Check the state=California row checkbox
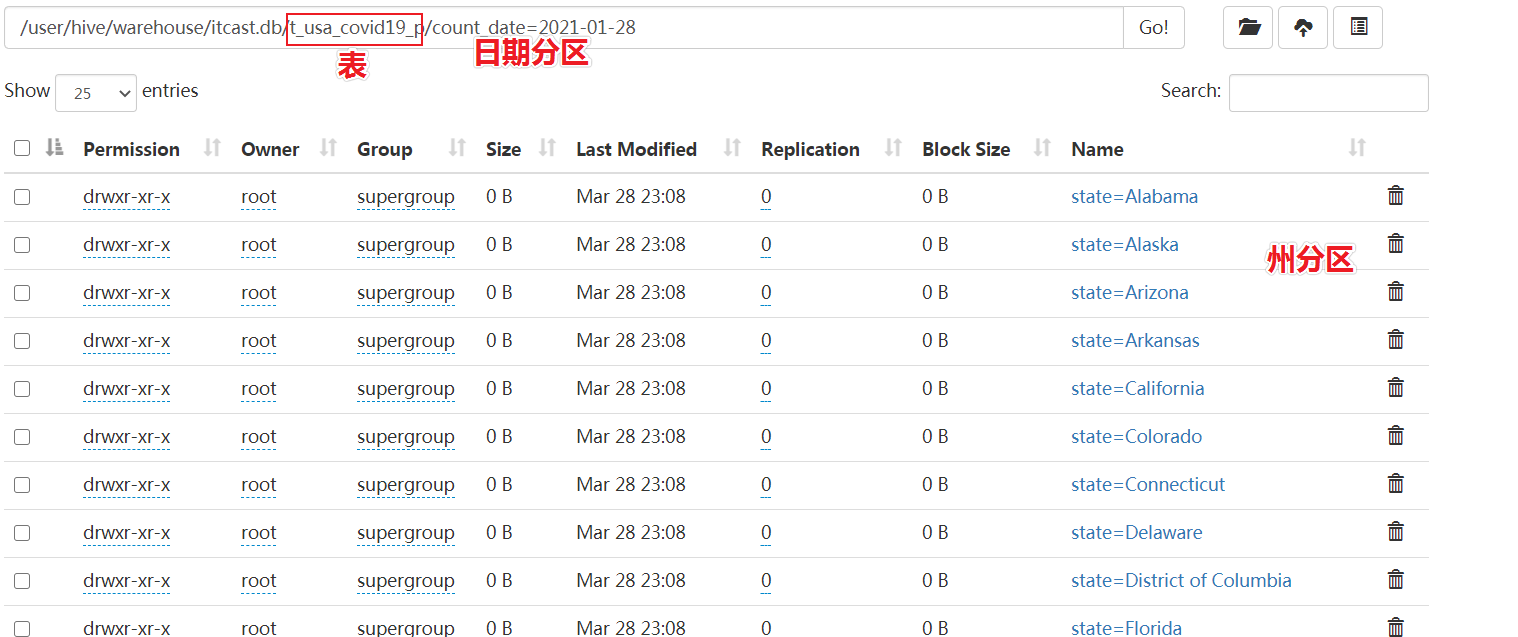Screen dimensions: 1518x637 click(22, 389)
